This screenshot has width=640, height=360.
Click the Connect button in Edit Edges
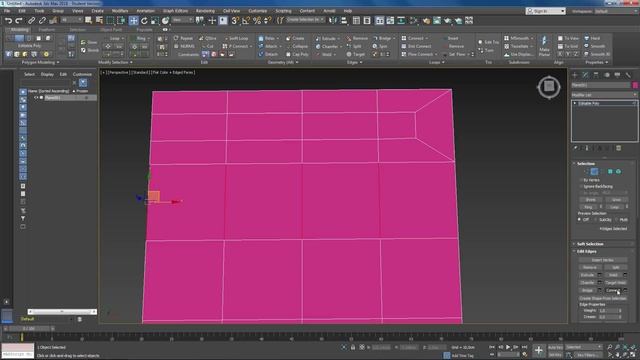click(613, 290)
